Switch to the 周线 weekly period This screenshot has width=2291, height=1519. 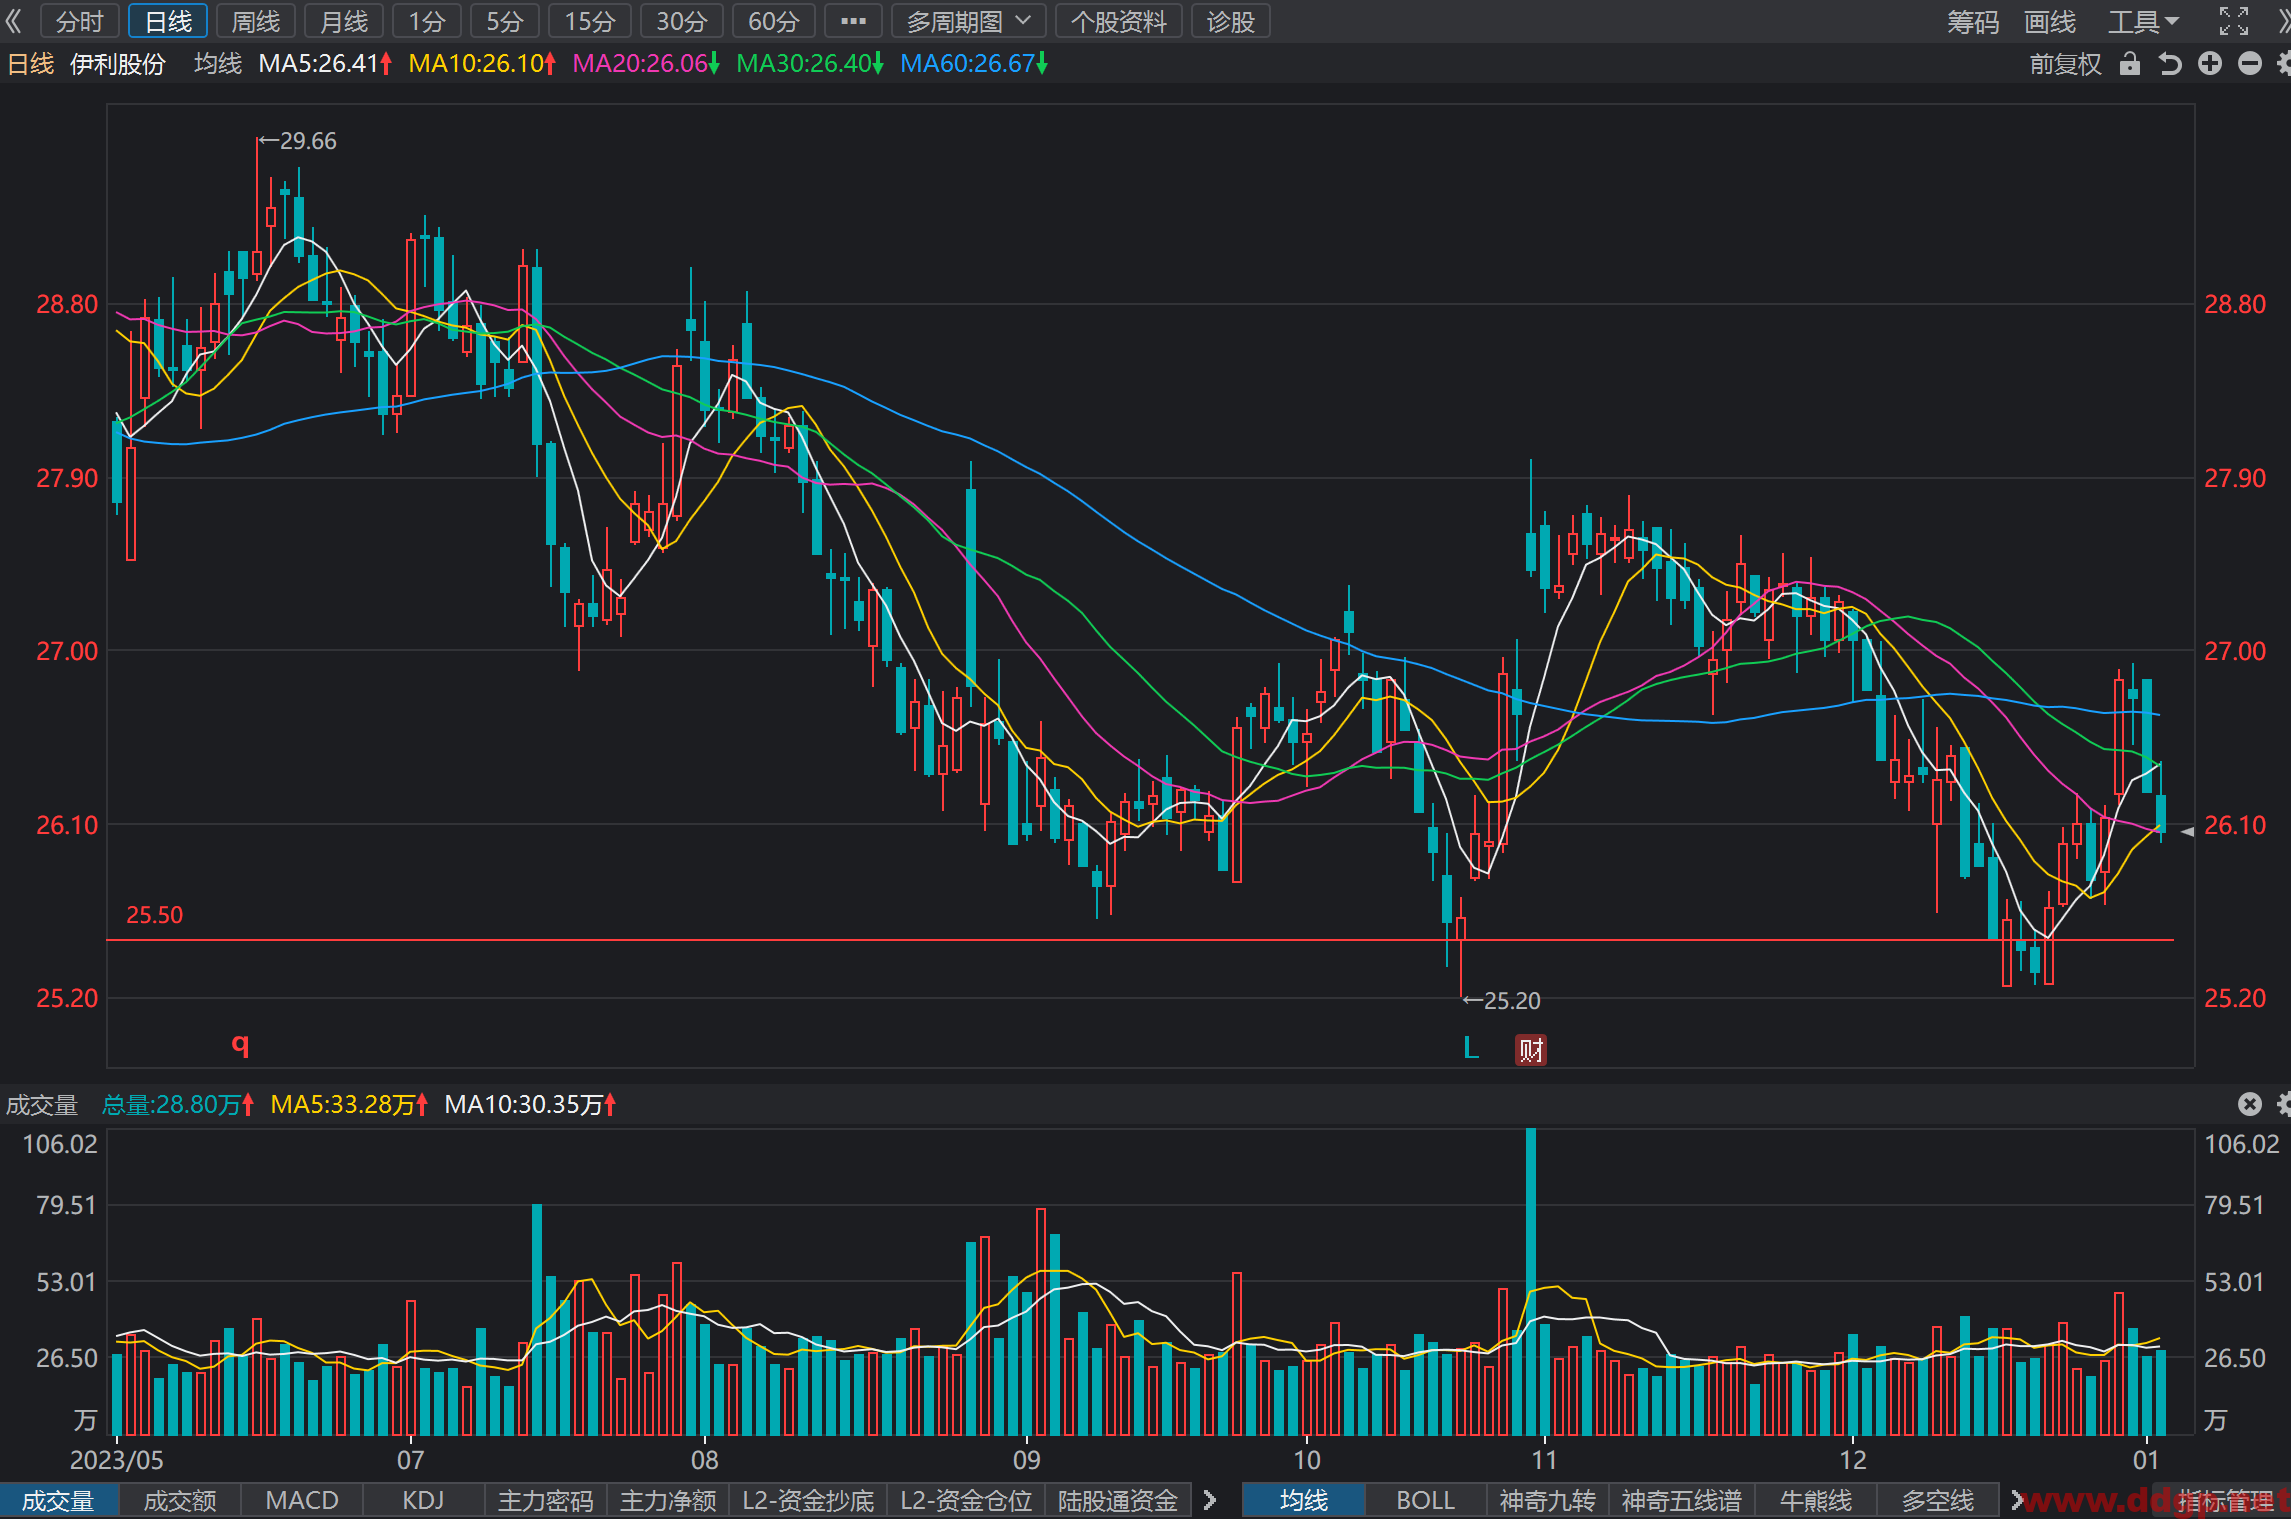[x=256, y=21]
